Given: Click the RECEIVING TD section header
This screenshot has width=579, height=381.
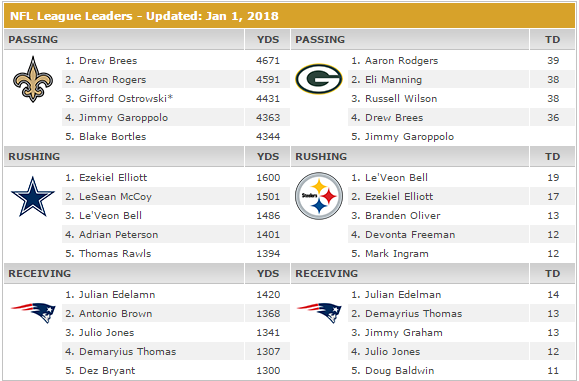Looking at the screenshot, I should pyautogui.click(x=433, y=274).
